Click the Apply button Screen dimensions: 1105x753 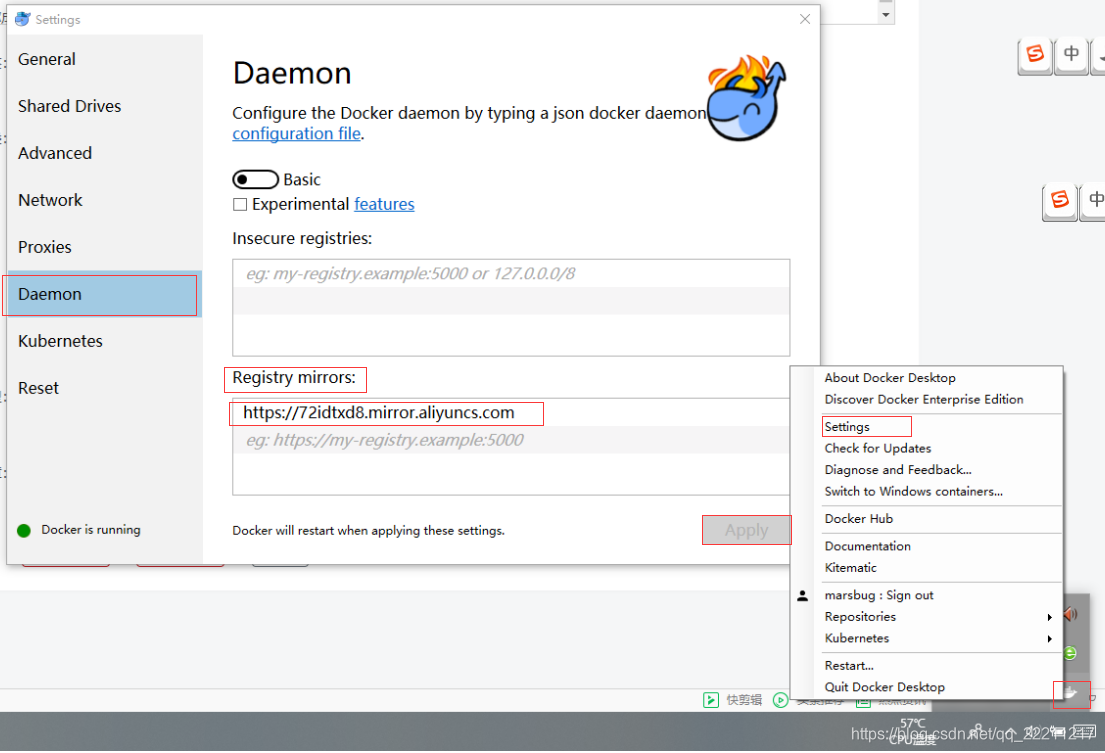[746, 530]
